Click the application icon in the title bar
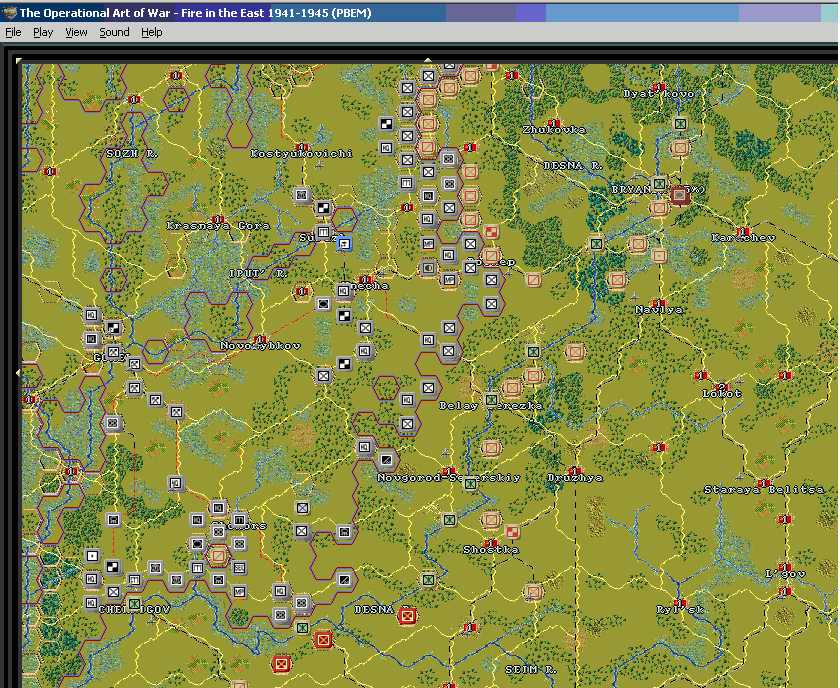The width and height of the screenshot is (840, 688). coord(9,12)
